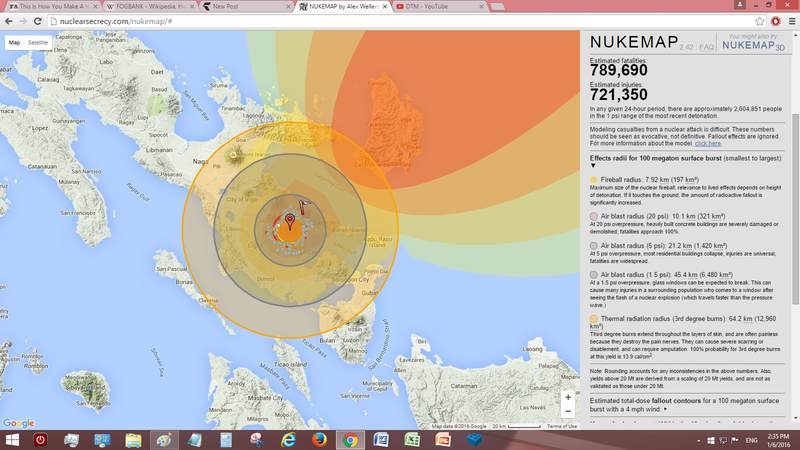This screenshot has width=800, height=450.
Task: Close the DTM YouTube tab
Action: (481, 7)
